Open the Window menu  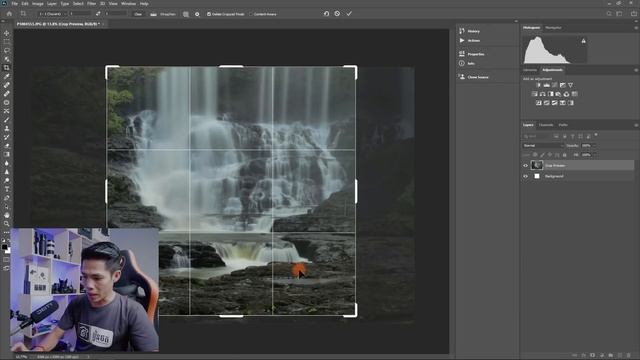point(128,4)
